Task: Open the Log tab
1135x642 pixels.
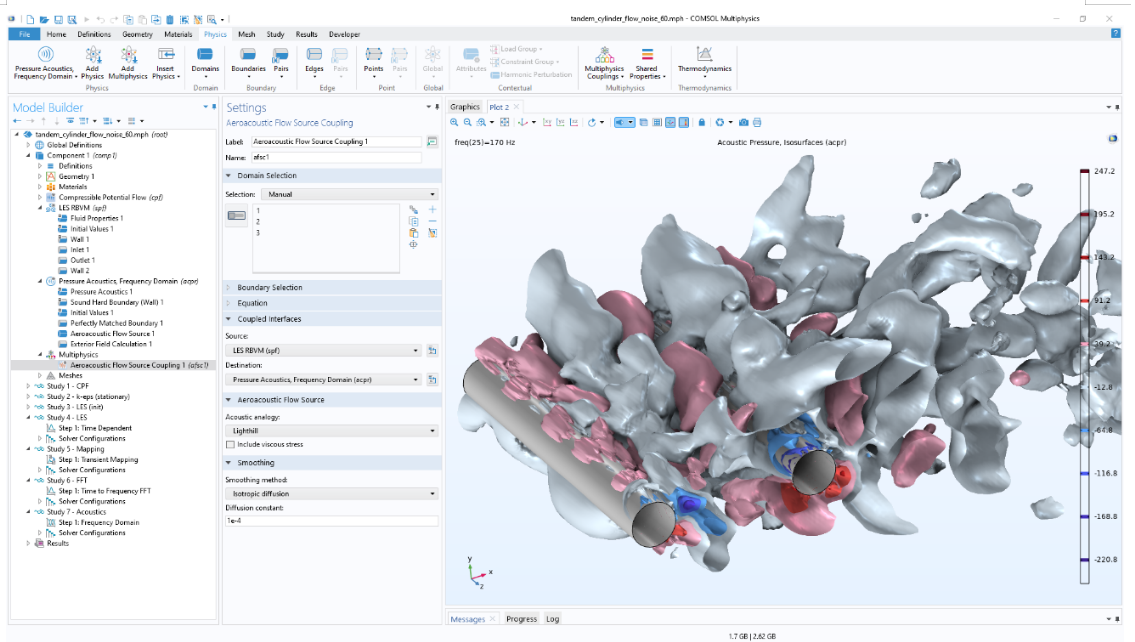Action: click(x=552, y=619)
